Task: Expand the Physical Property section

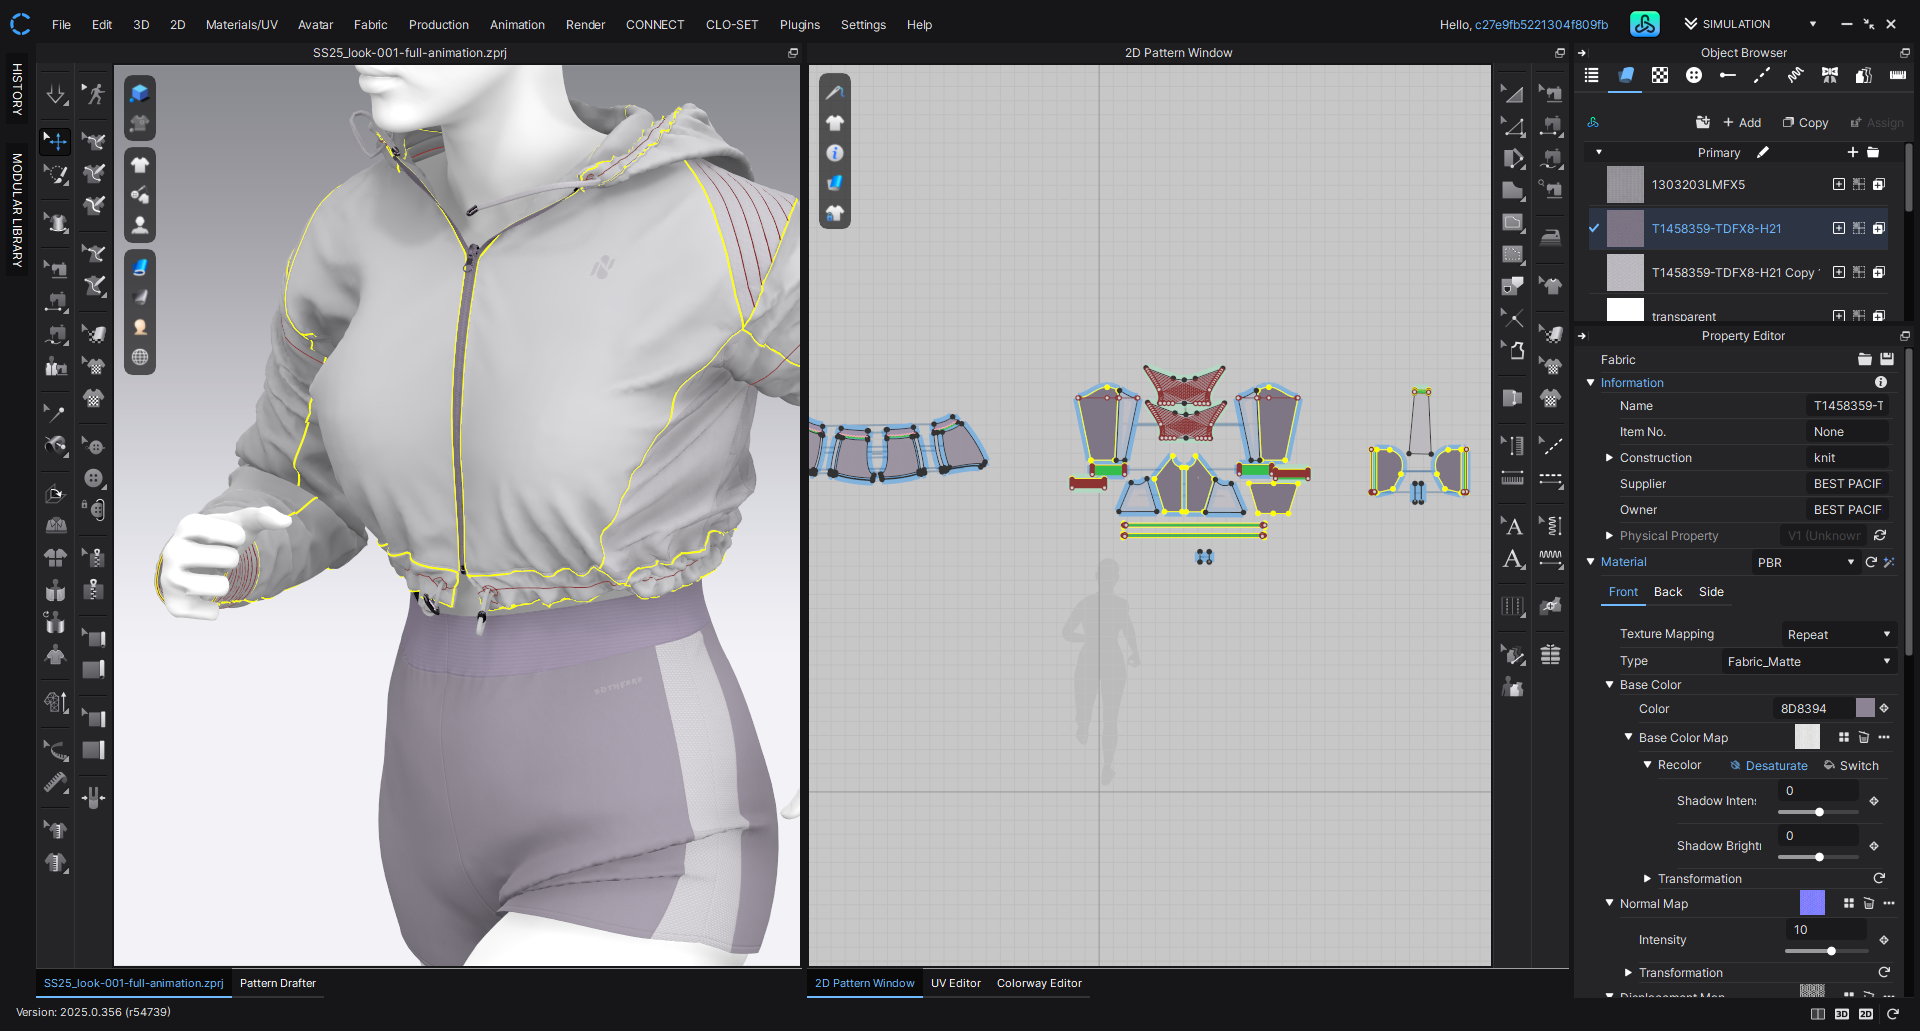Action: click(1609, 536)
